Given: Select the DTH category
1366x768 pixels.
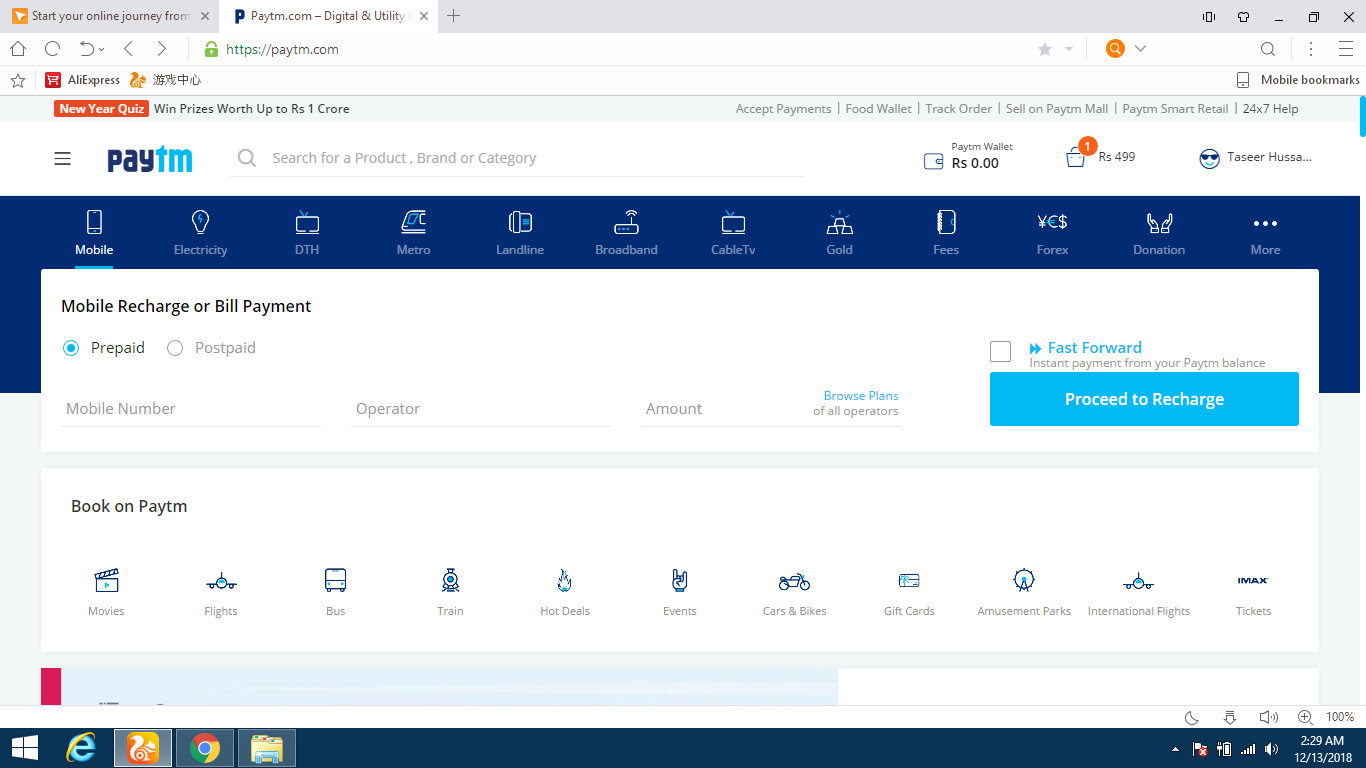Looking at the screenshot, I should pyautogui.click(x=307, y=233).
